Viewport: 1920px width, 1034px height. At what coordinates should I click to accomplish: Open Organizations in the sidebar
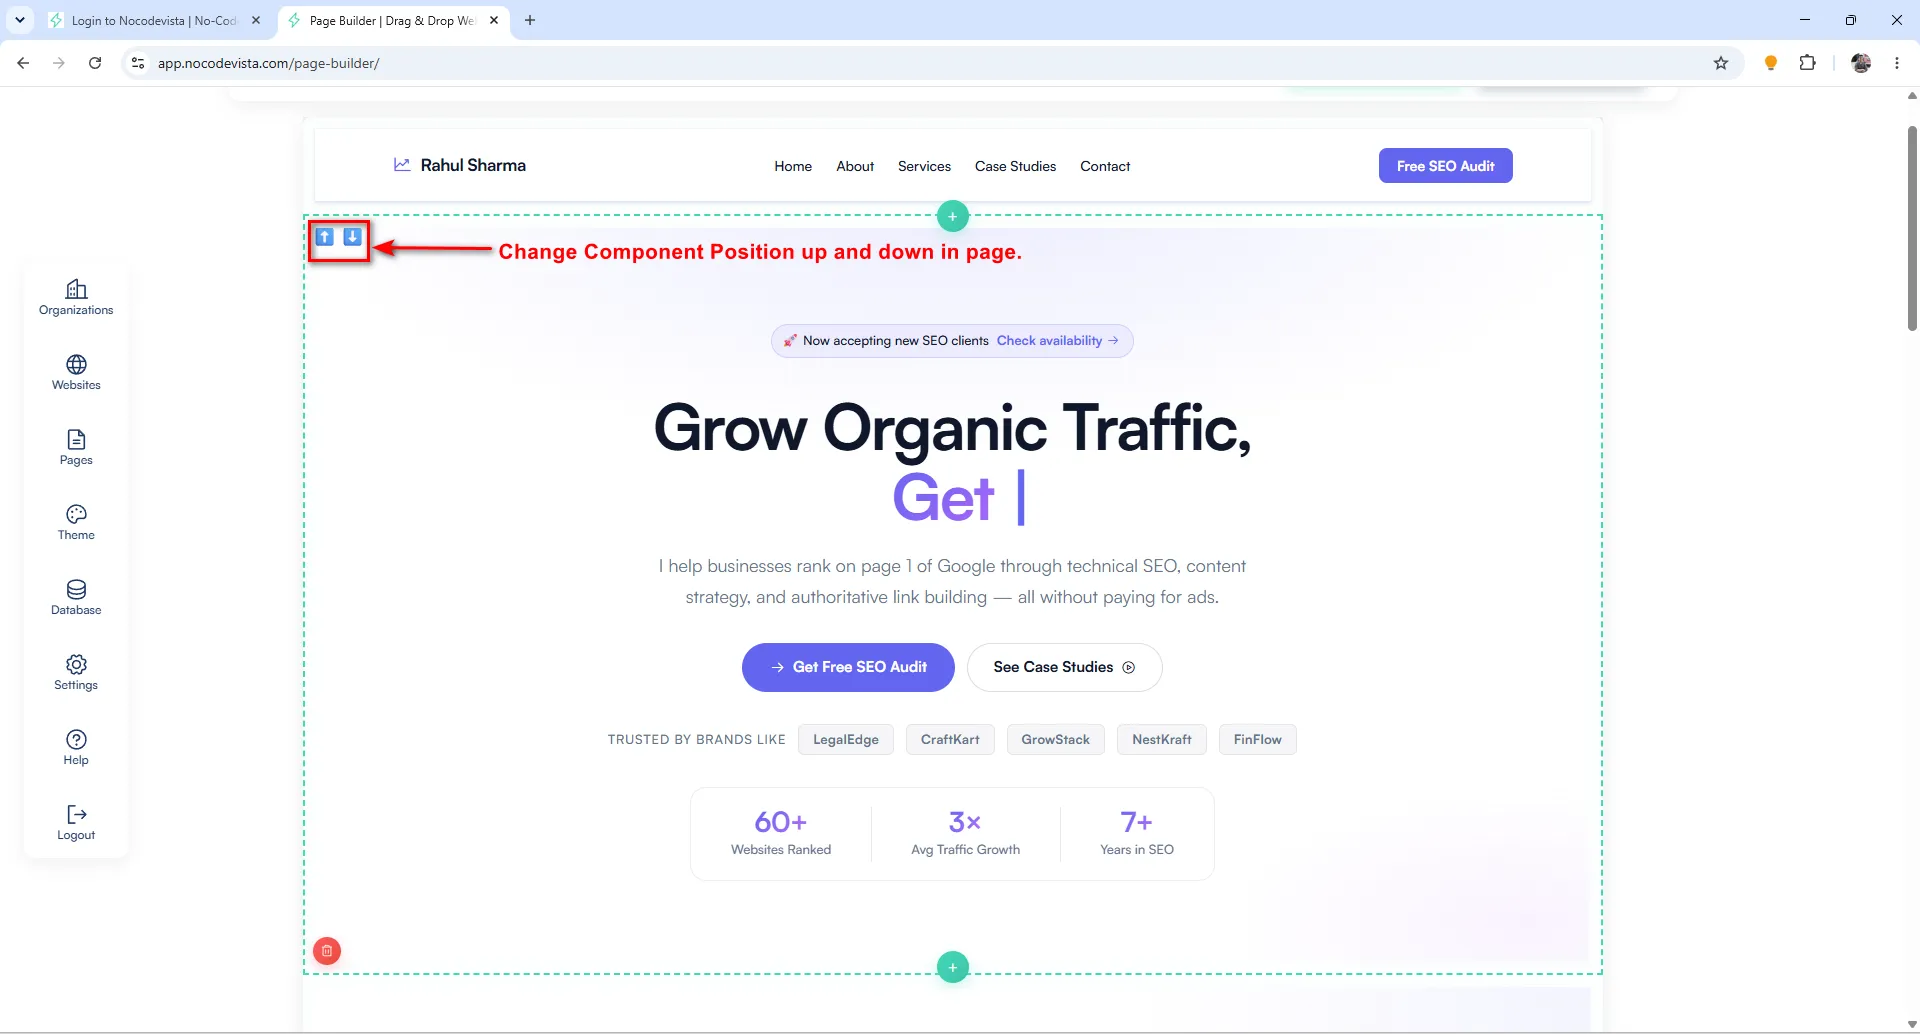76,298
